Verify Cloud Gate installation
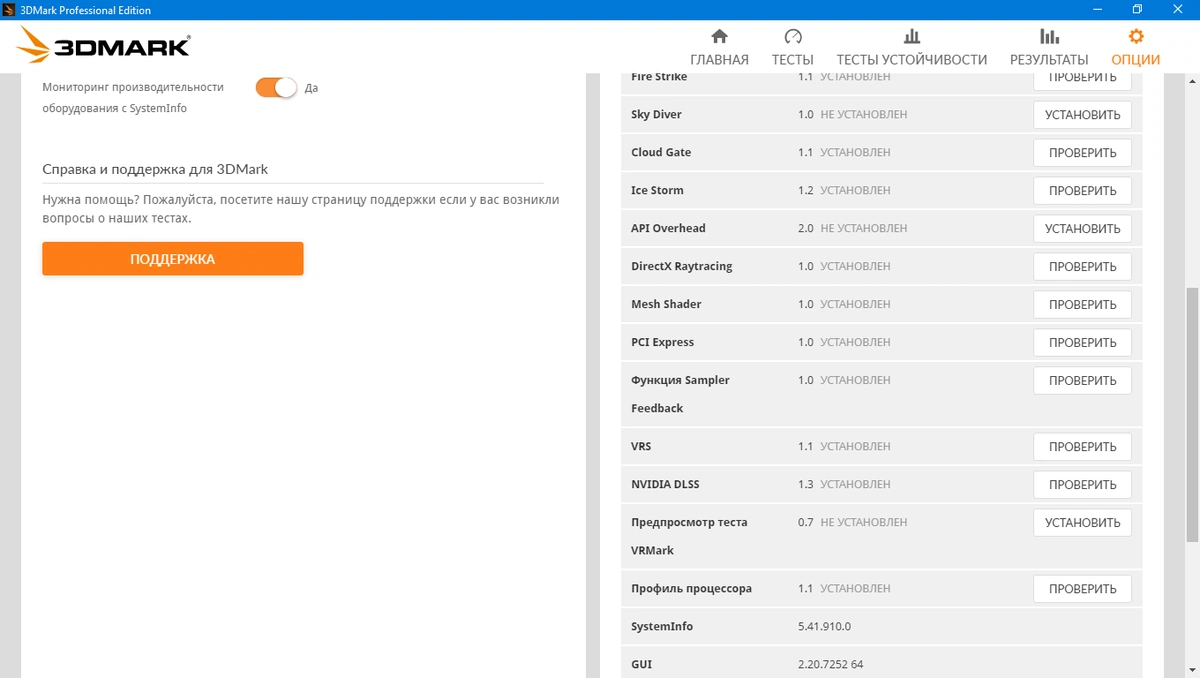1200x678 pixels. pyautogui.click(x=1082, y=153)
